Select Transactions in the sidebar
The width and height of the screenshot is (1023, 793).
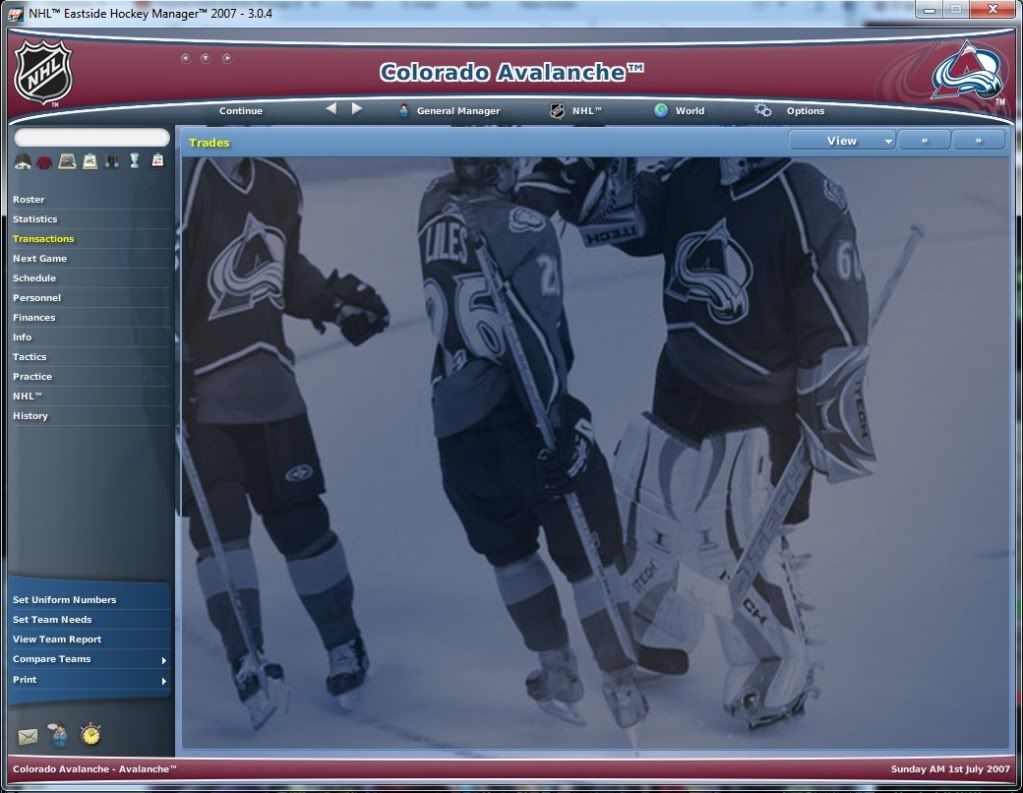tap(91, 239)
